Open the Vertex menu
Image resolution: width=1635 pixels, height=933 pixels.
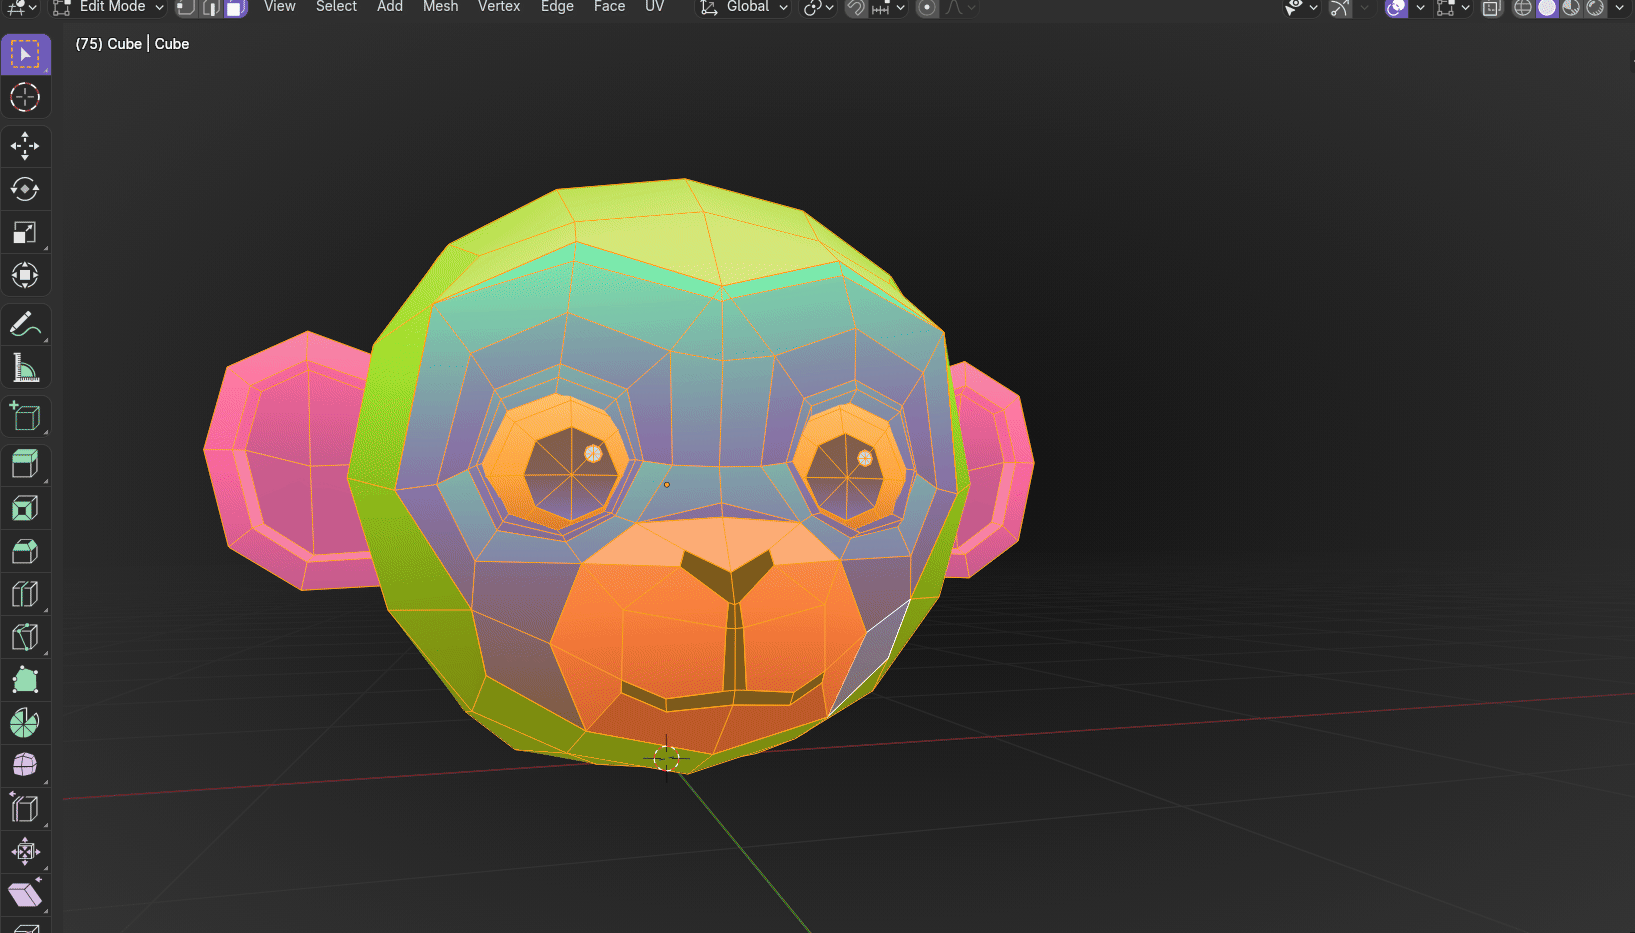(x=499, y=7)
